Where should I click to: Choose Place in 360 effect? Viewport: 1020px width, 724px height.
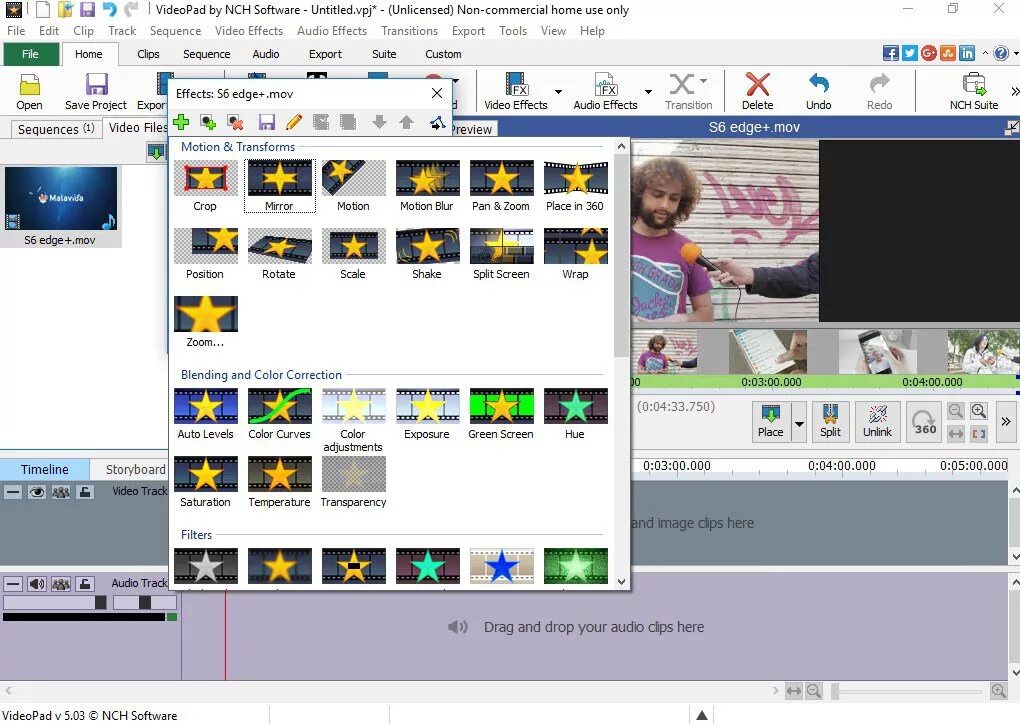click(x=575, y=186)
